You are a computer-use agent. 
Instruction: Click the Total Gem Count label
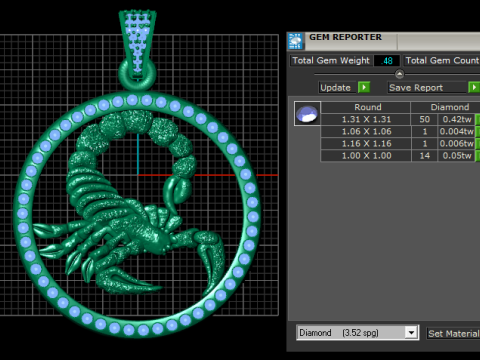point(442,61)
